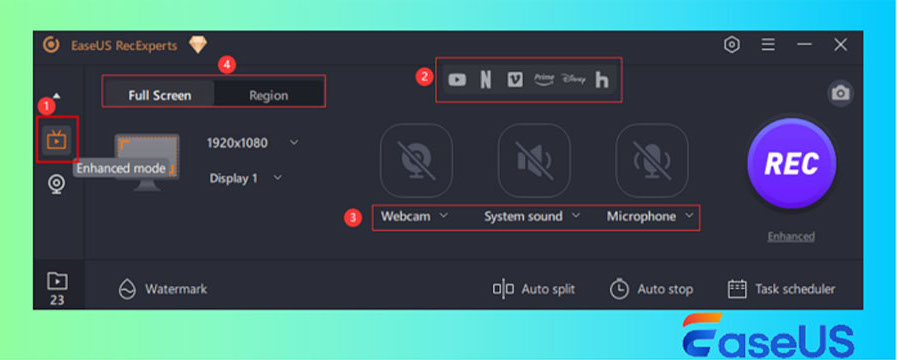The height and width of the screenshot is (360, 897).
Task: Open the webcam recording mode in sidebar
Action: 57,184
